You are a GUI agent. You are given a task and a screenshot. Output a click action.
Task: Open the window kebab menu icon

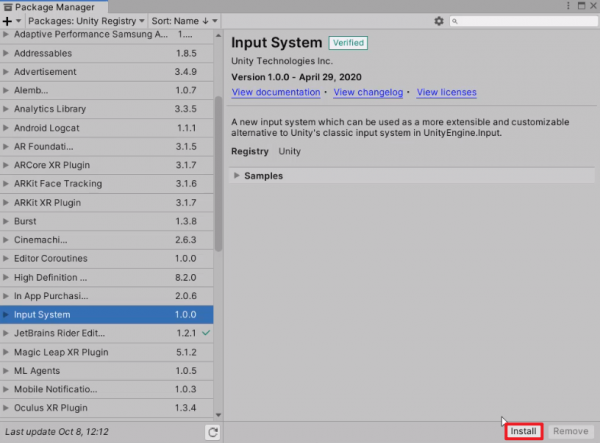568,5
